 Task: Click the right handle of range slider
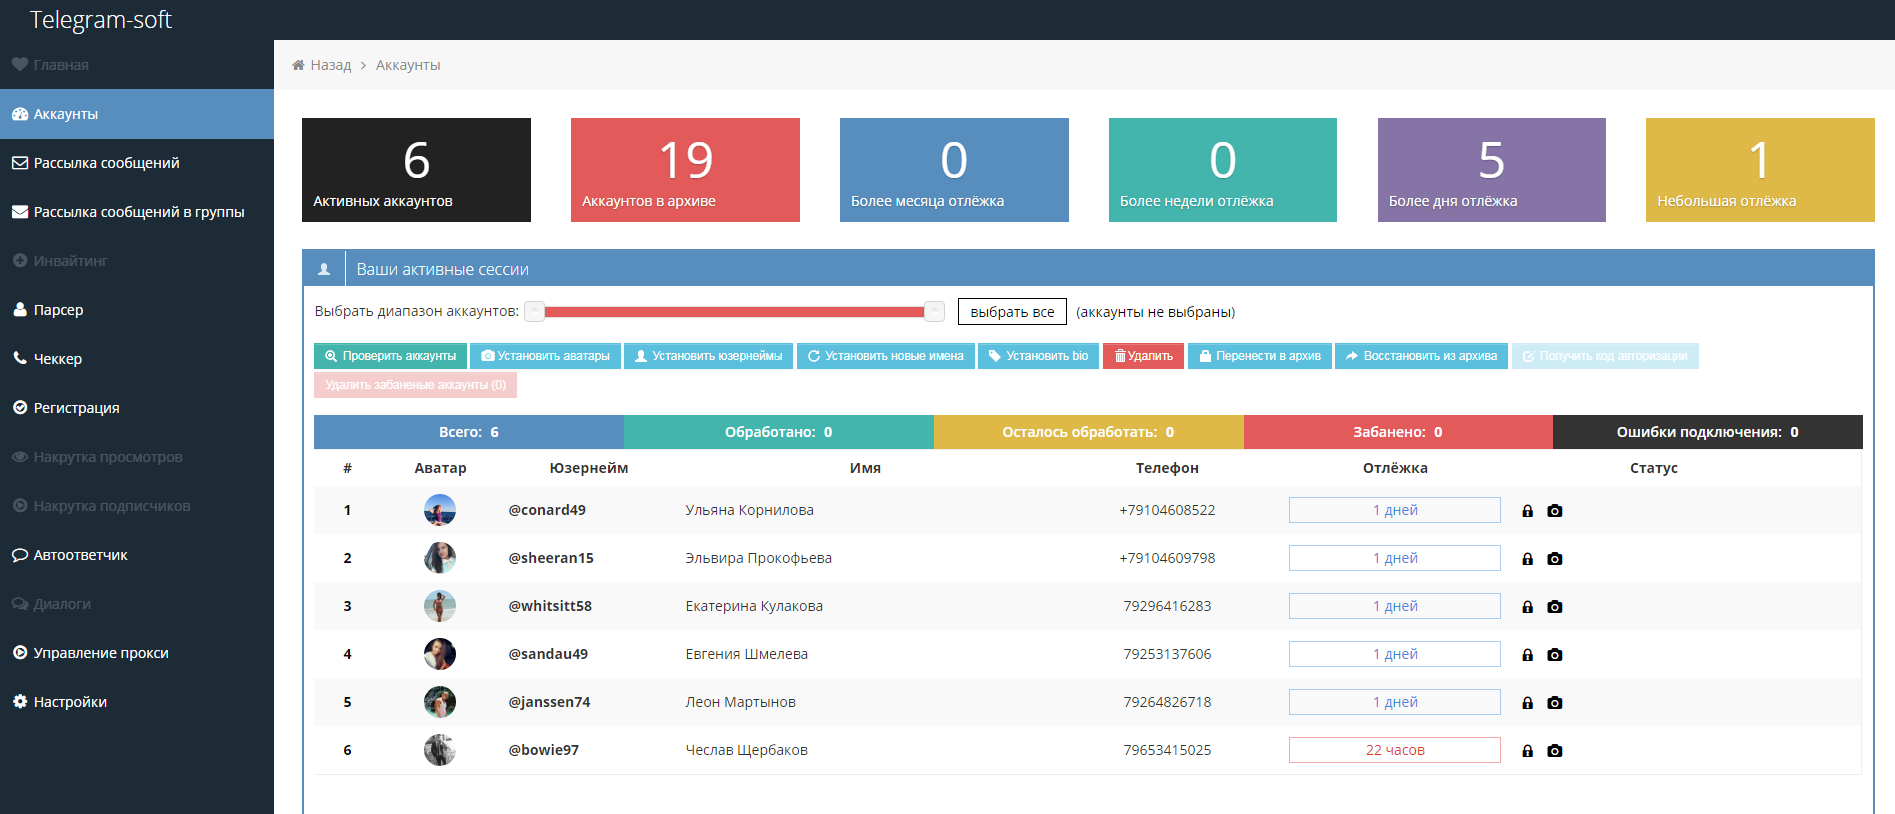934,312
